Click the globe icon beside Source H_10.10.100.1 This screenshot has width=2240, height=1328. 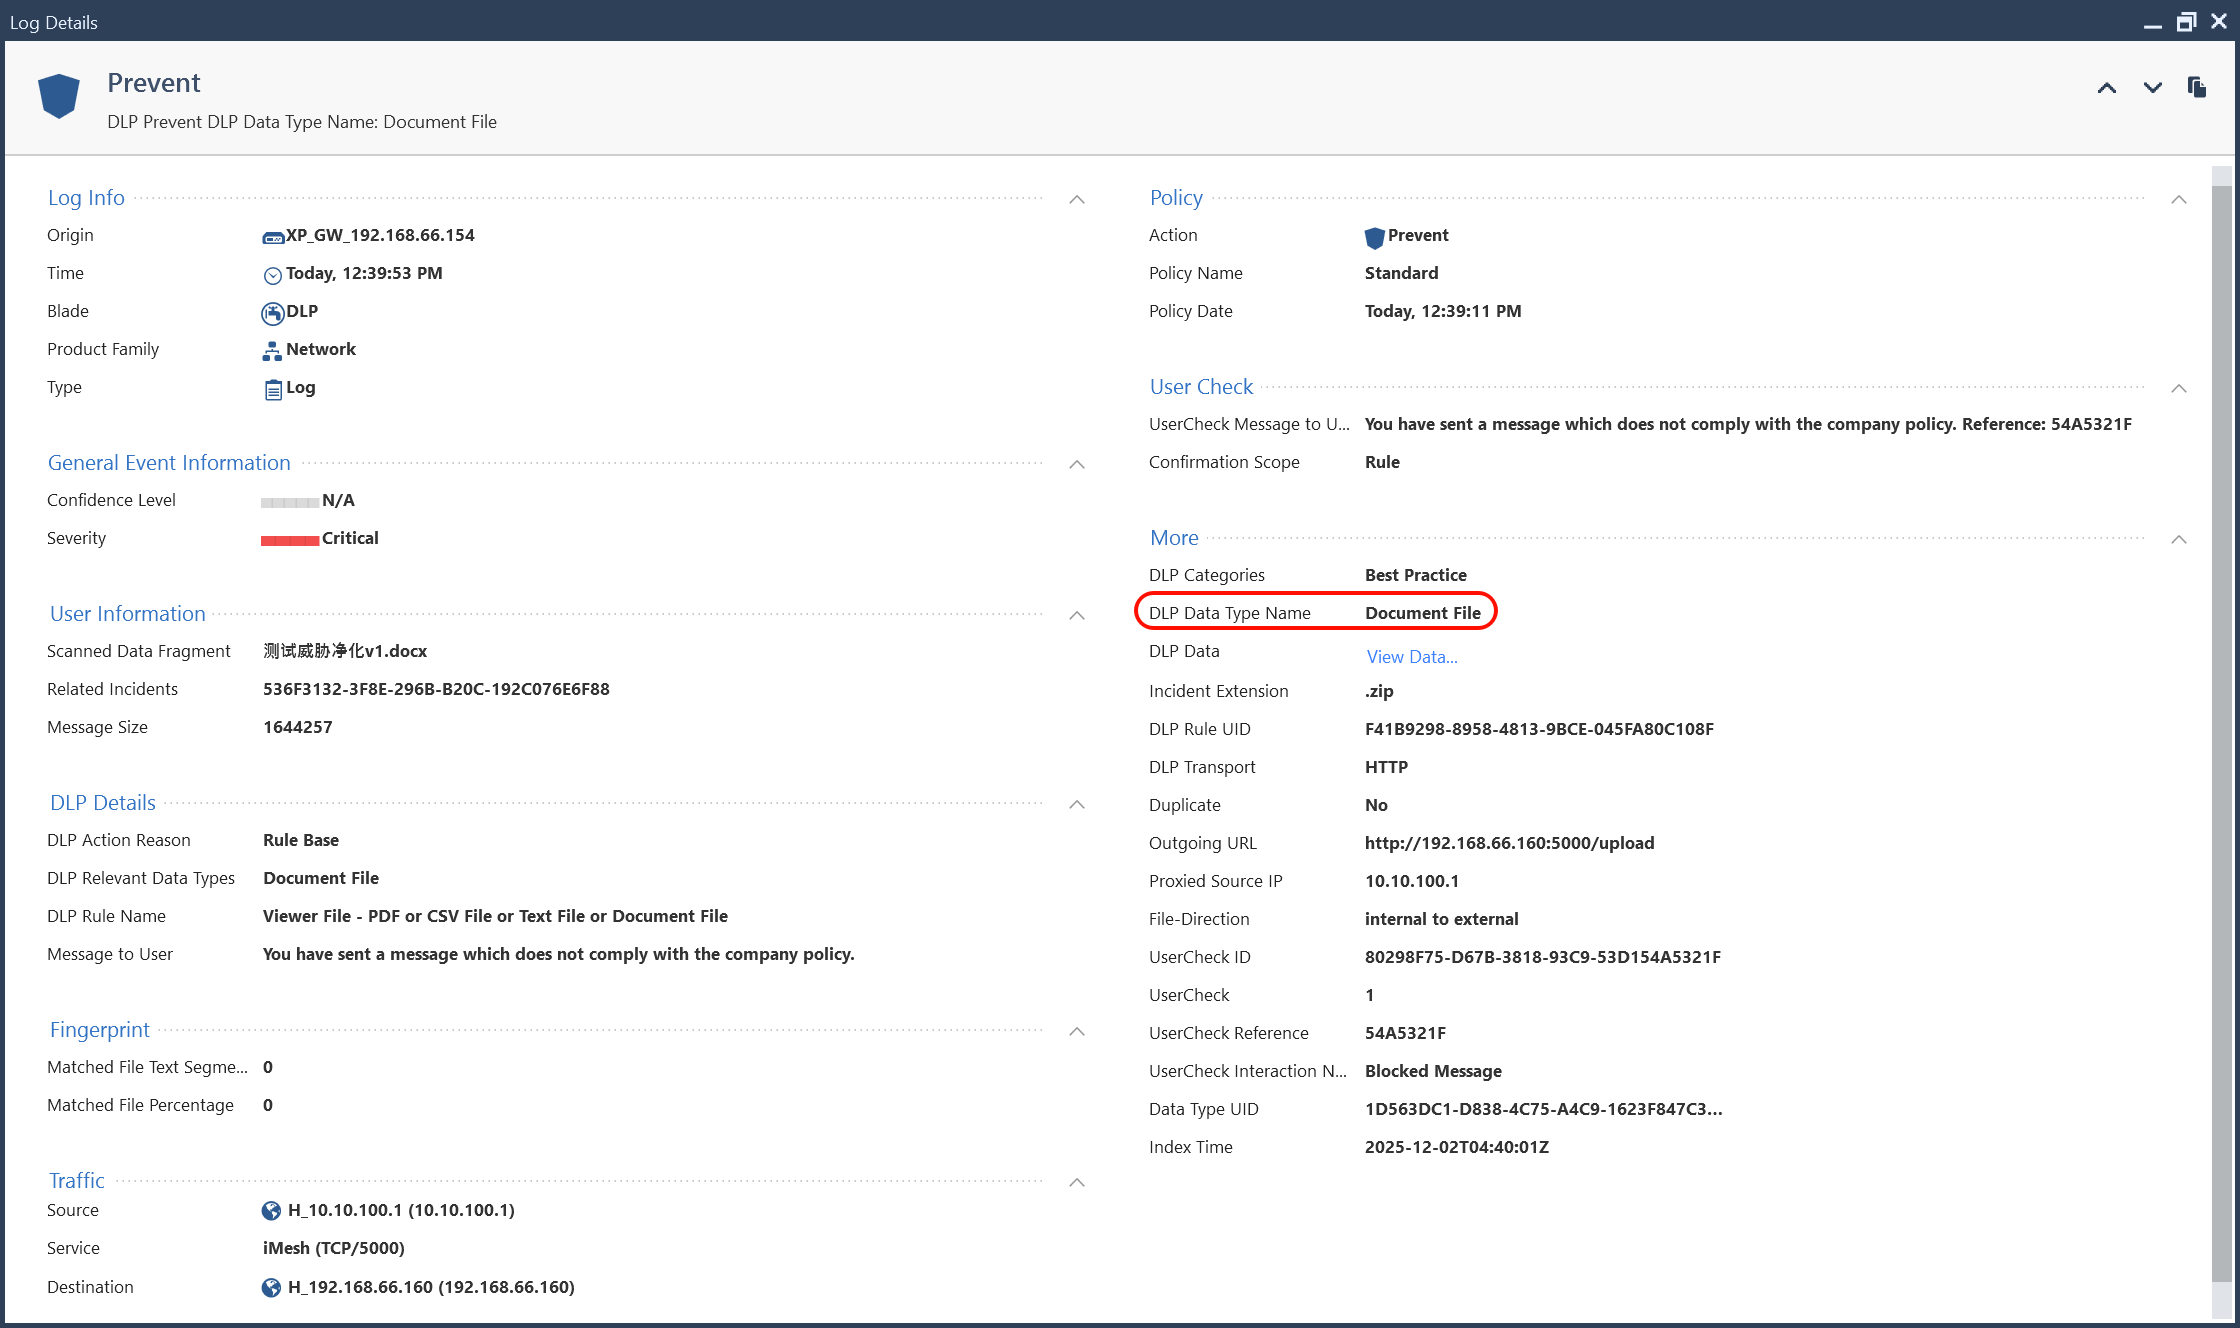pyautogui.click(x=271, y=1210)
